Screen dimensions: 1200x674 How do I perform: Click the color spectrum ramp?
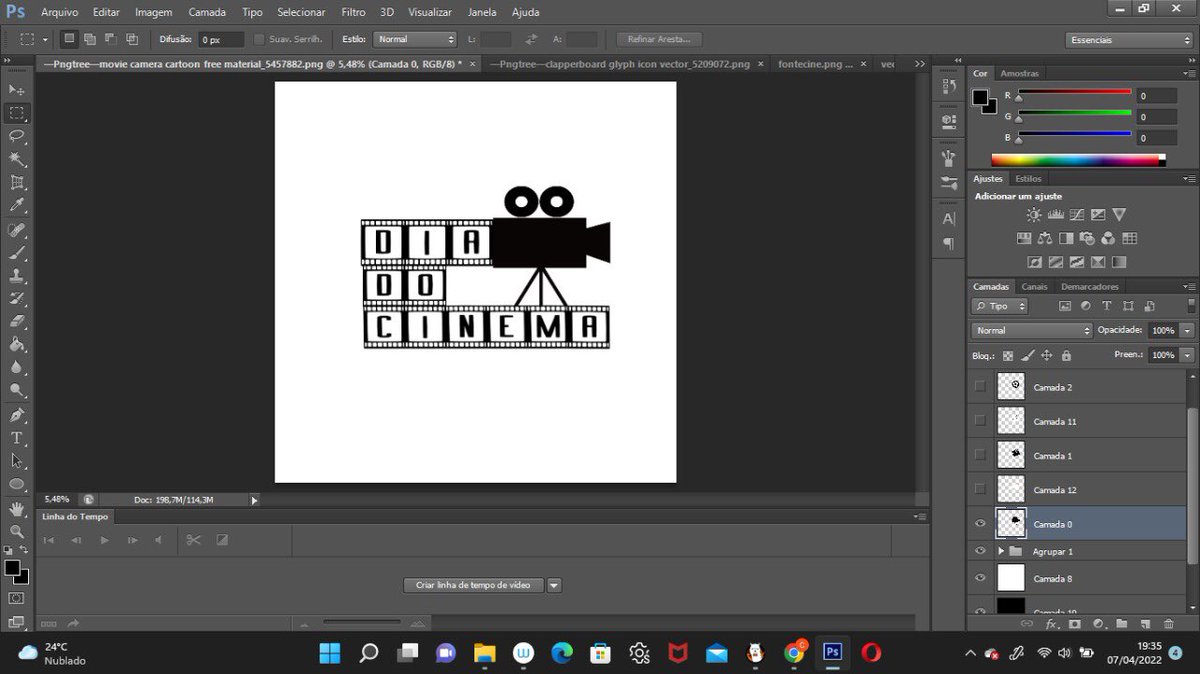click(x=1078, y=160)
